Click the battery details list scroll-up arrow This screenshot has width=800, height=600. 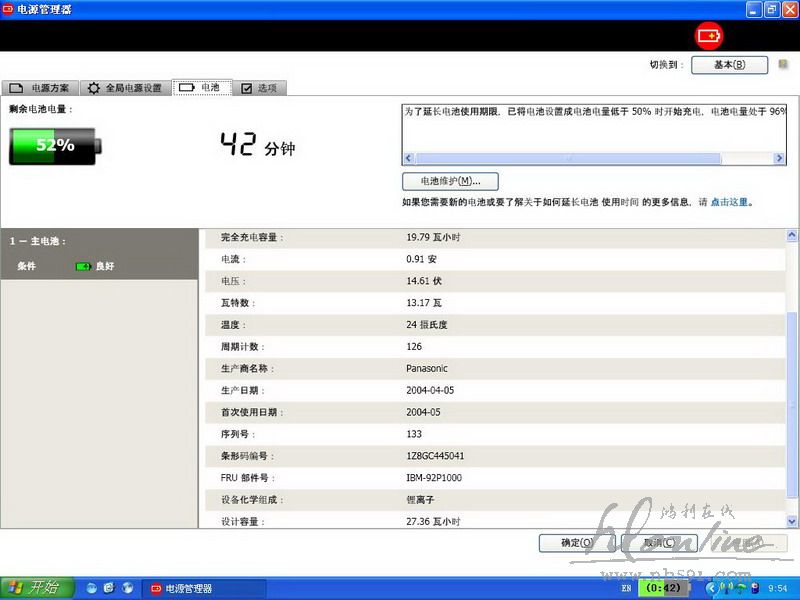(x=793, y=236)
